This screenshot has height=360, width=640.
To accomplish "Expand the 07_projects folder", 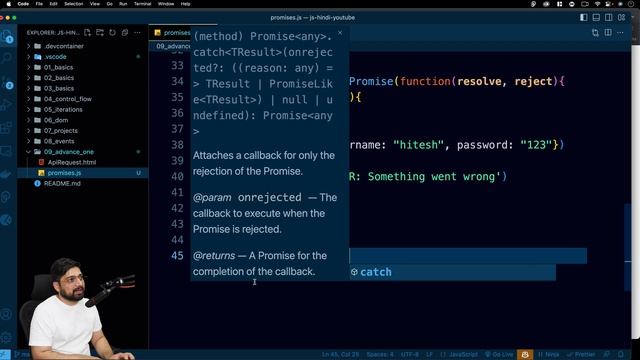I will (83, 131).
